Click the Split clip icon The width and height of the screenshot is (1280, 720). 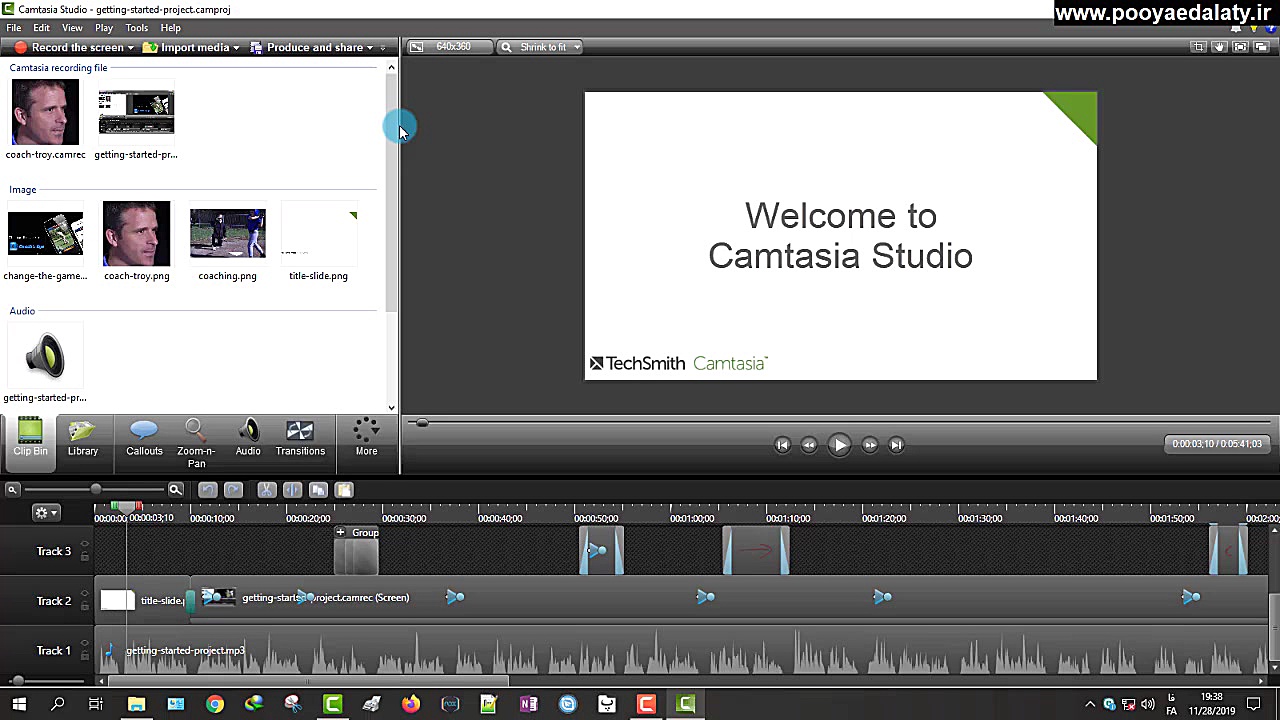pyautogui.click(x=292, y=490)
